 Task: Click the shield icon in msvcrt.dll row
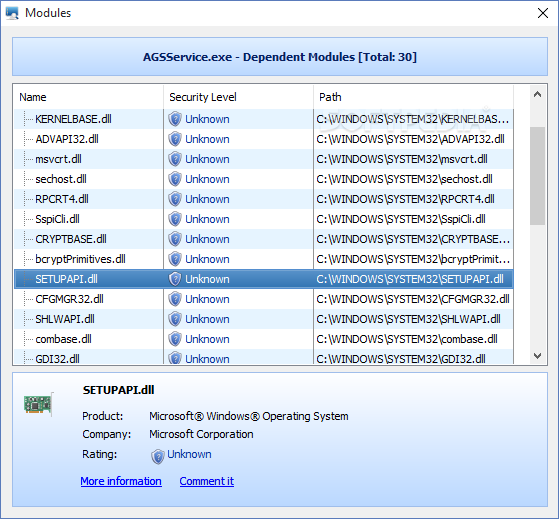click(x=175, y=159)
